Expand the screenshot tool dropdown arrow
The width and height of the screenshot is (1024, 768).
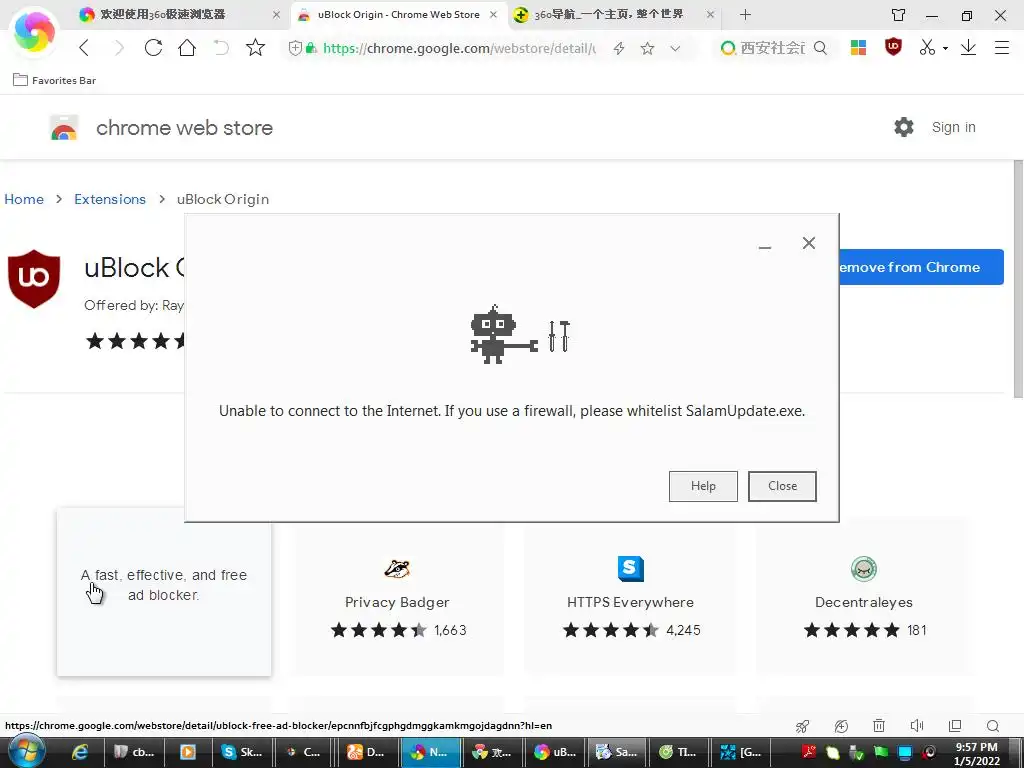click(x=945, y=48)
